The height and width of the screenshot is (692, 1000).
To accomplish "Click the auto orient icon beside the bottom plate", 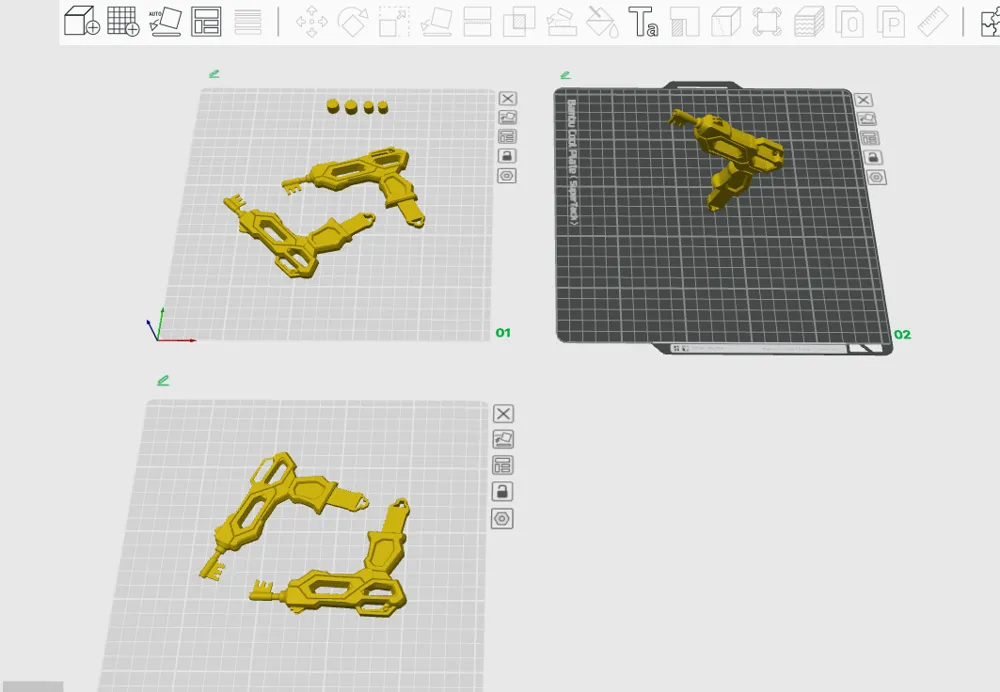I will 503,439.
